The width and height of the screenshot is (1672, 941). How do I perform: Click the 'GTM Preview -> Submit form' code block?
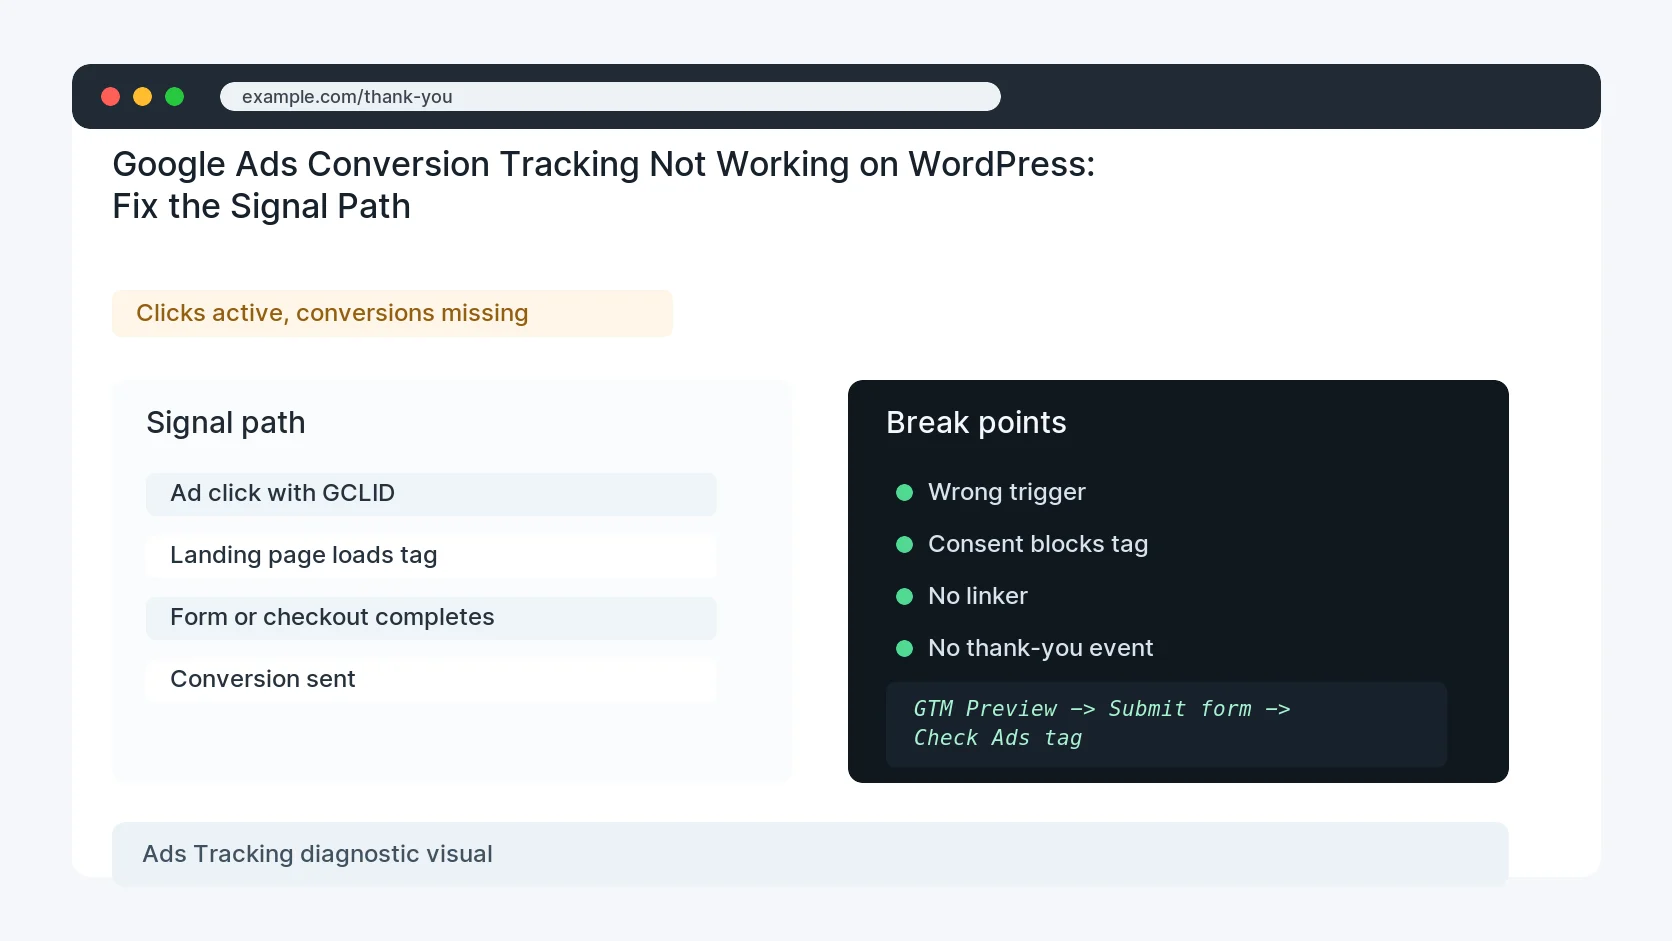(x=1166, y=724)
